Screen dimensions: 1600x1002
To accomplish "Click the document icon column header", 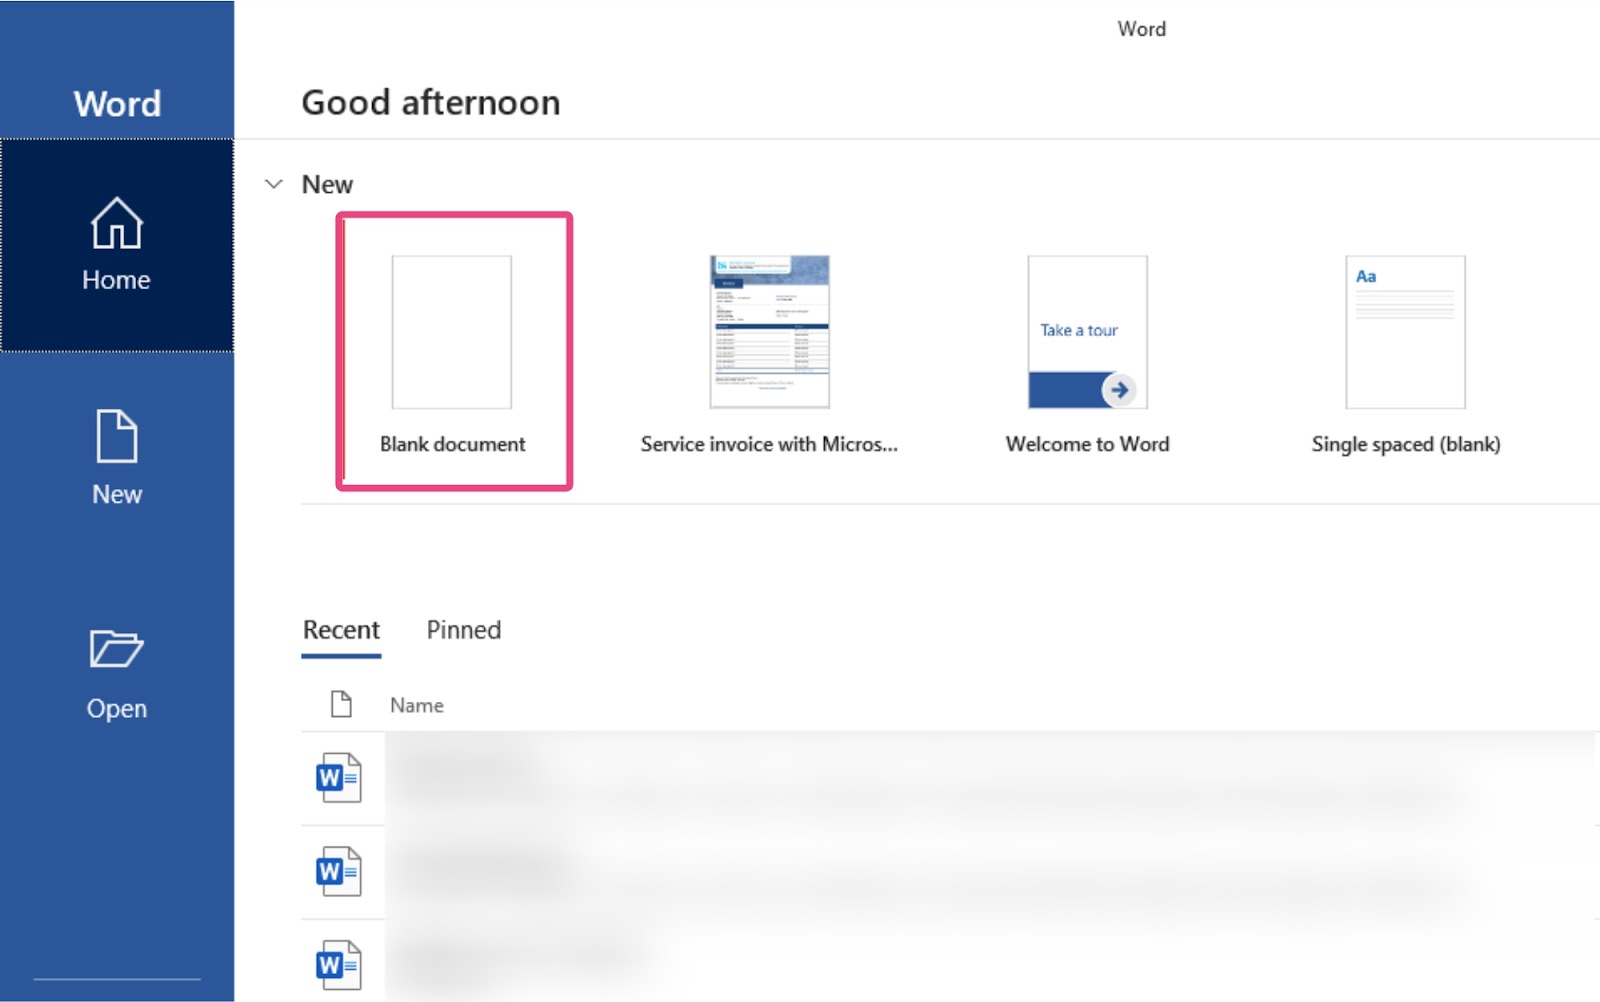I will click(341, 704).
